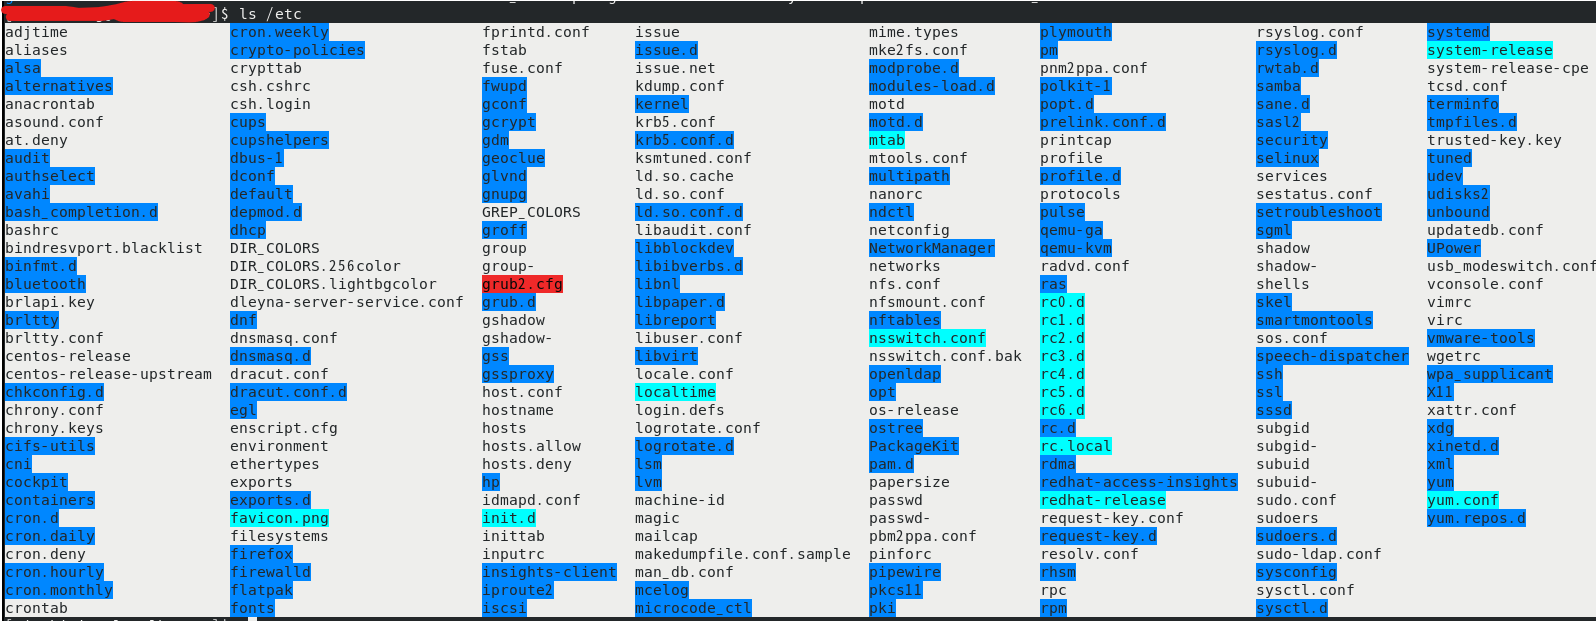Image resolution: width=1596 pixels, height=621 pixels.
Task: Click the crontab file name
Action: 36,608
